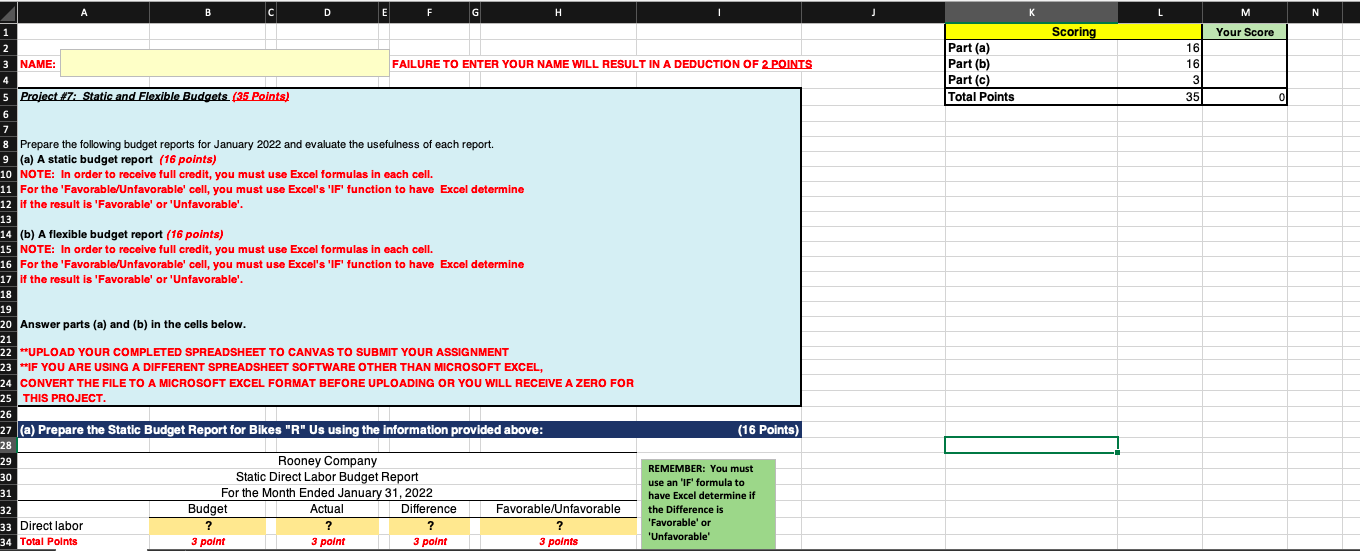Select 'Static Direct Labor Budget Report' title
1360x551 pixels.
327,477
